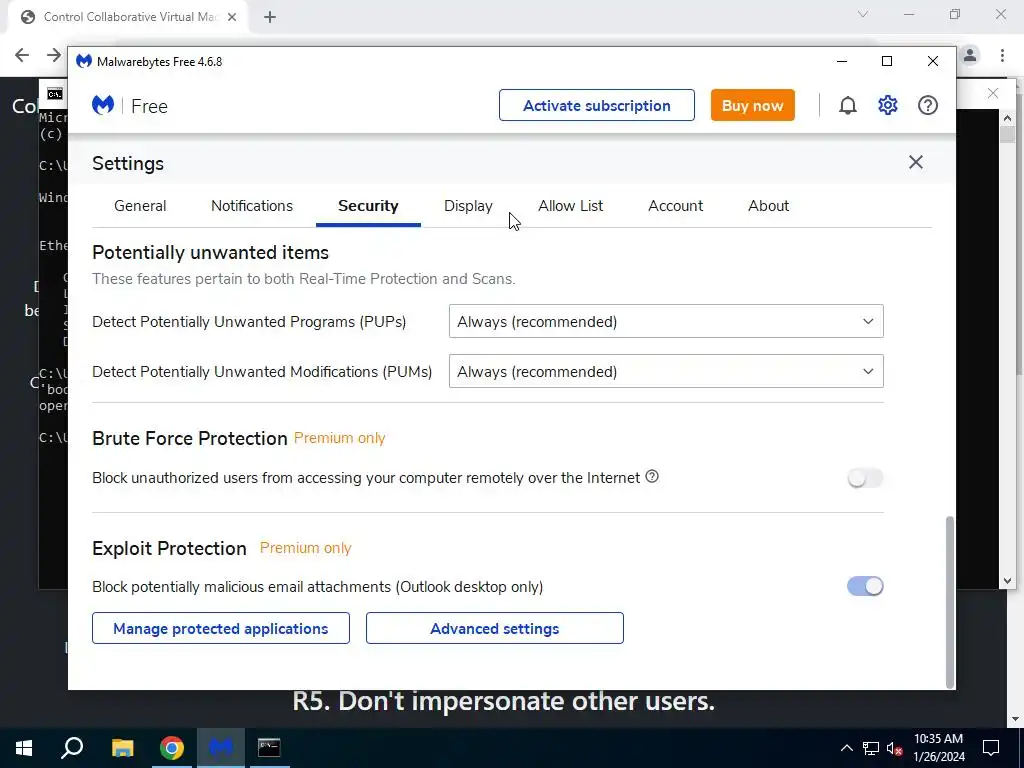
Task: Switch to the Display tab
Action: (x=468, y=206)
